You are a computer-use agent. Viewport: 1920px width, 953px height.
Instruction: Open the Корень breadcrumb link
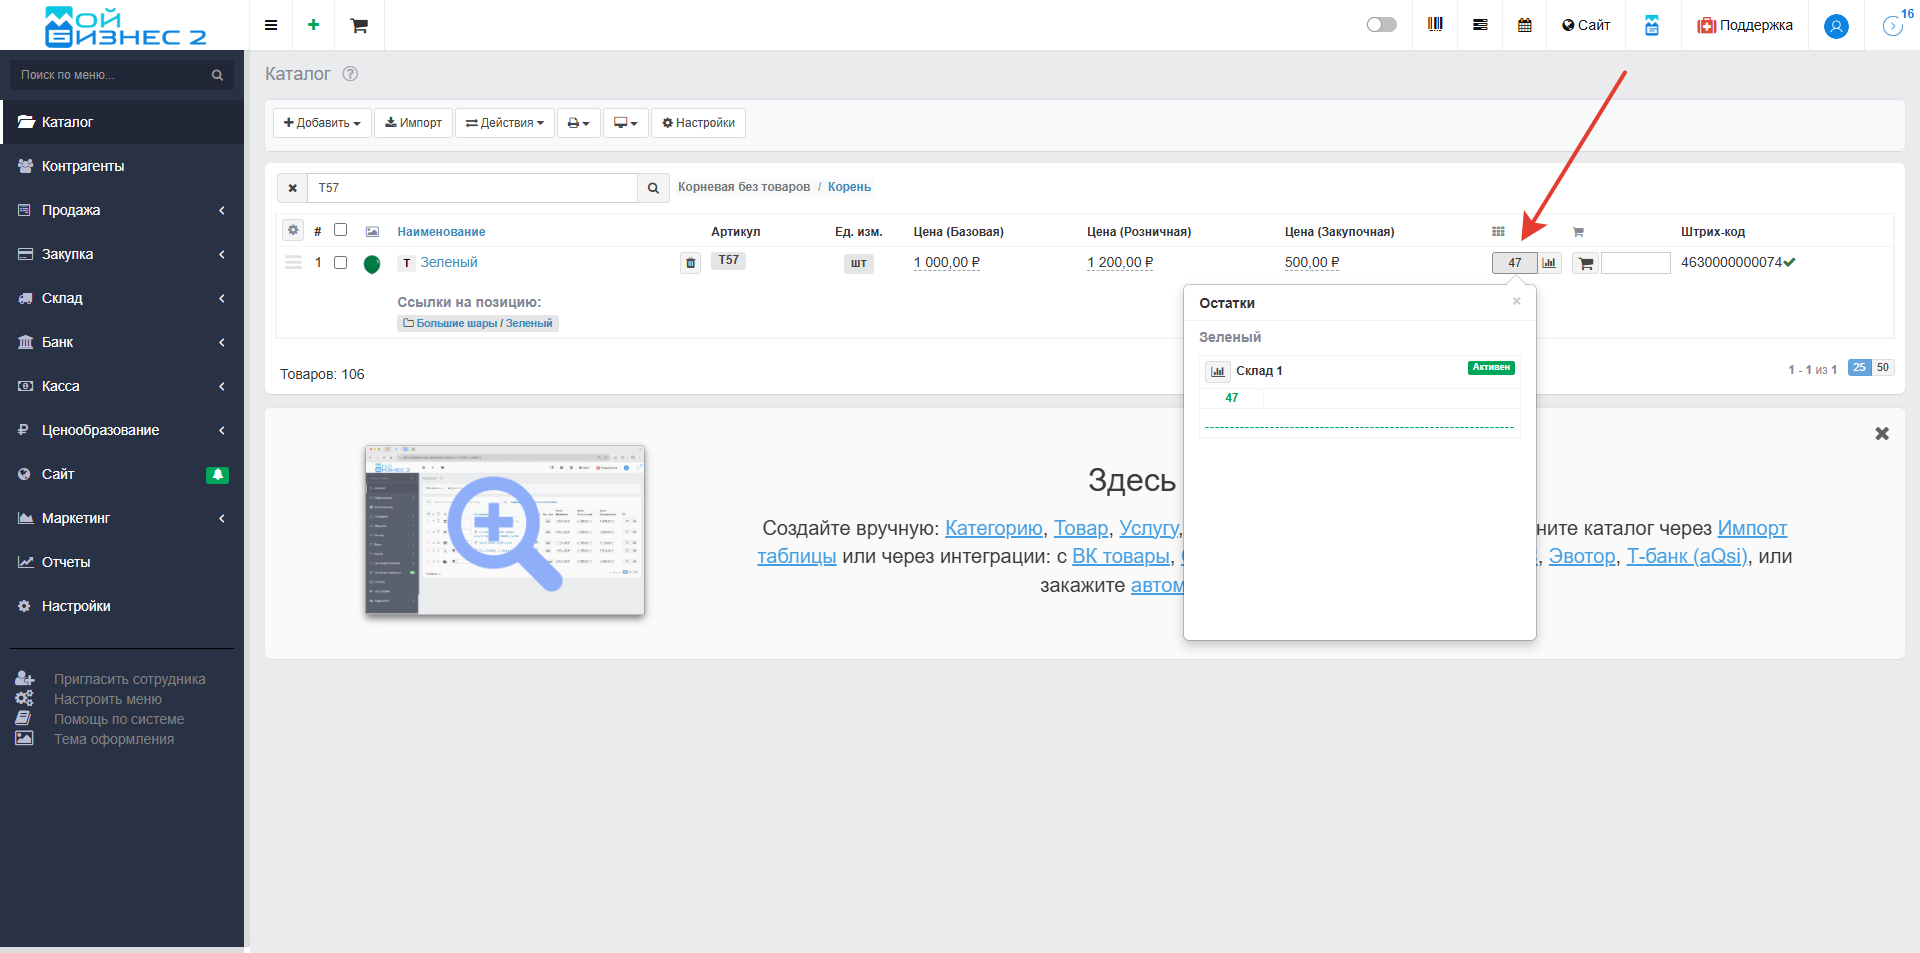(849, 187)
